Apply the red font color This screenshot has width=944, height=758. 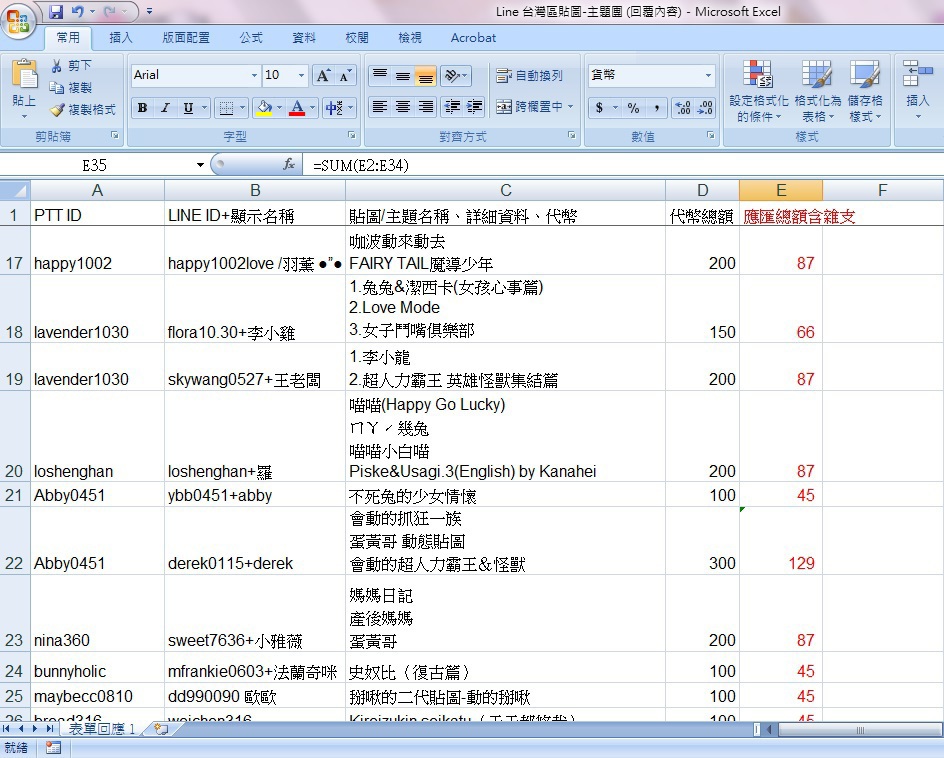297,108
